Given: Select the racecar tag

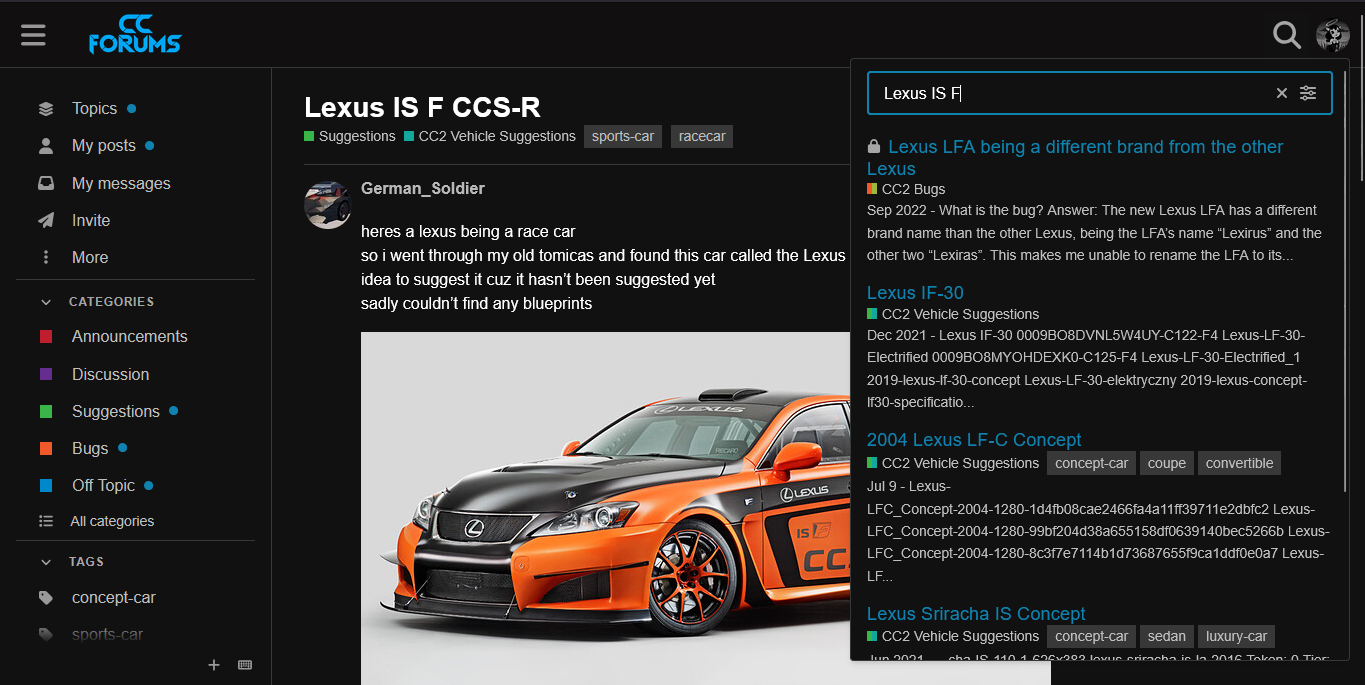Looking at the screenshot, I should coord(702,136).
